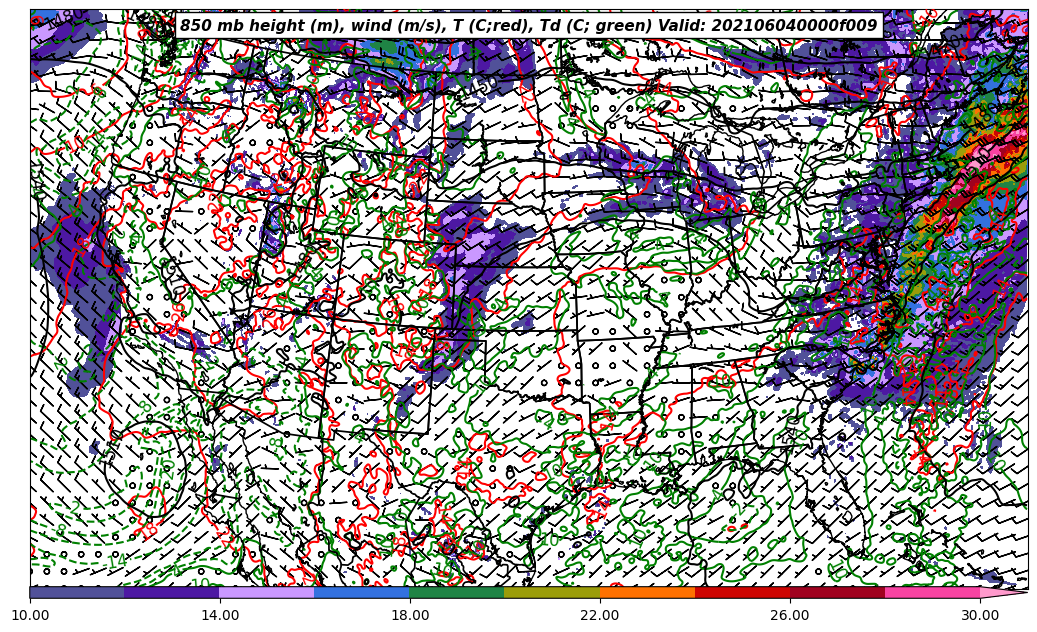The image size is (1037, 632).
Task: Select the orange 22–24 colorbar segment
Action: pyautogui.click(x=647, y=592)
